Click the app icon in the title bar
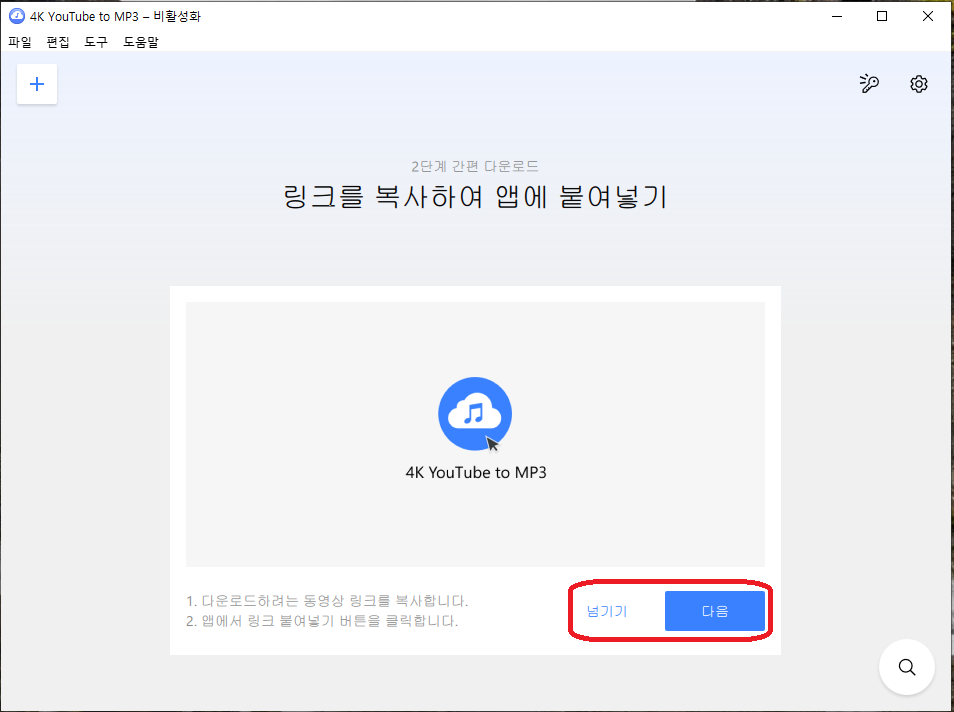Image resolution: width=954 pixels, height=712 pixels. 16,16
